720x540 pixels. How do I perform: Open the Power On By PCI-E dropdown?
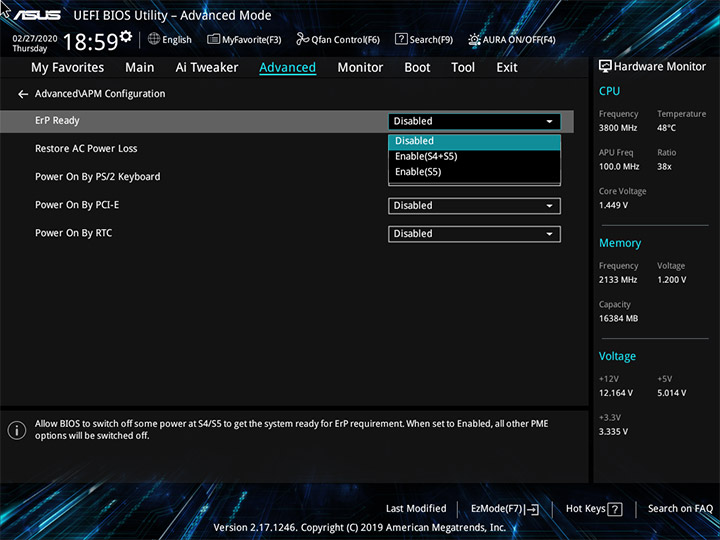click(x=474, y=206)
